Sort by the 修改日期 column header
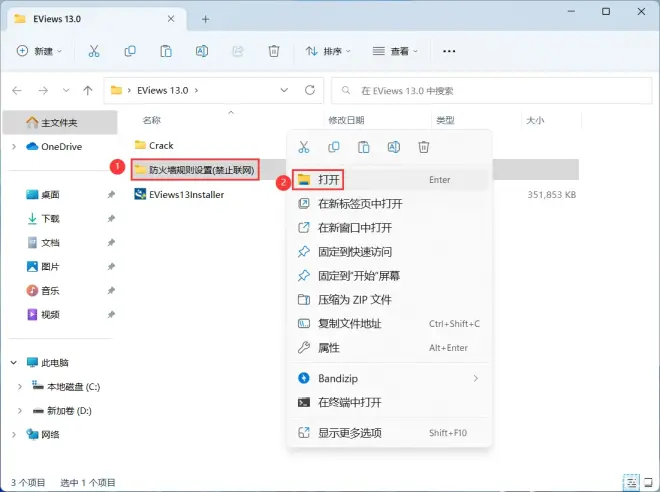 346,120
